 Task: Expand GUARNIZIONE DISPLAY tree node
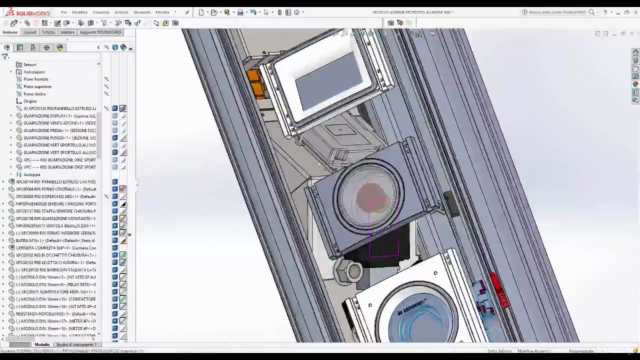click(11, 116)
